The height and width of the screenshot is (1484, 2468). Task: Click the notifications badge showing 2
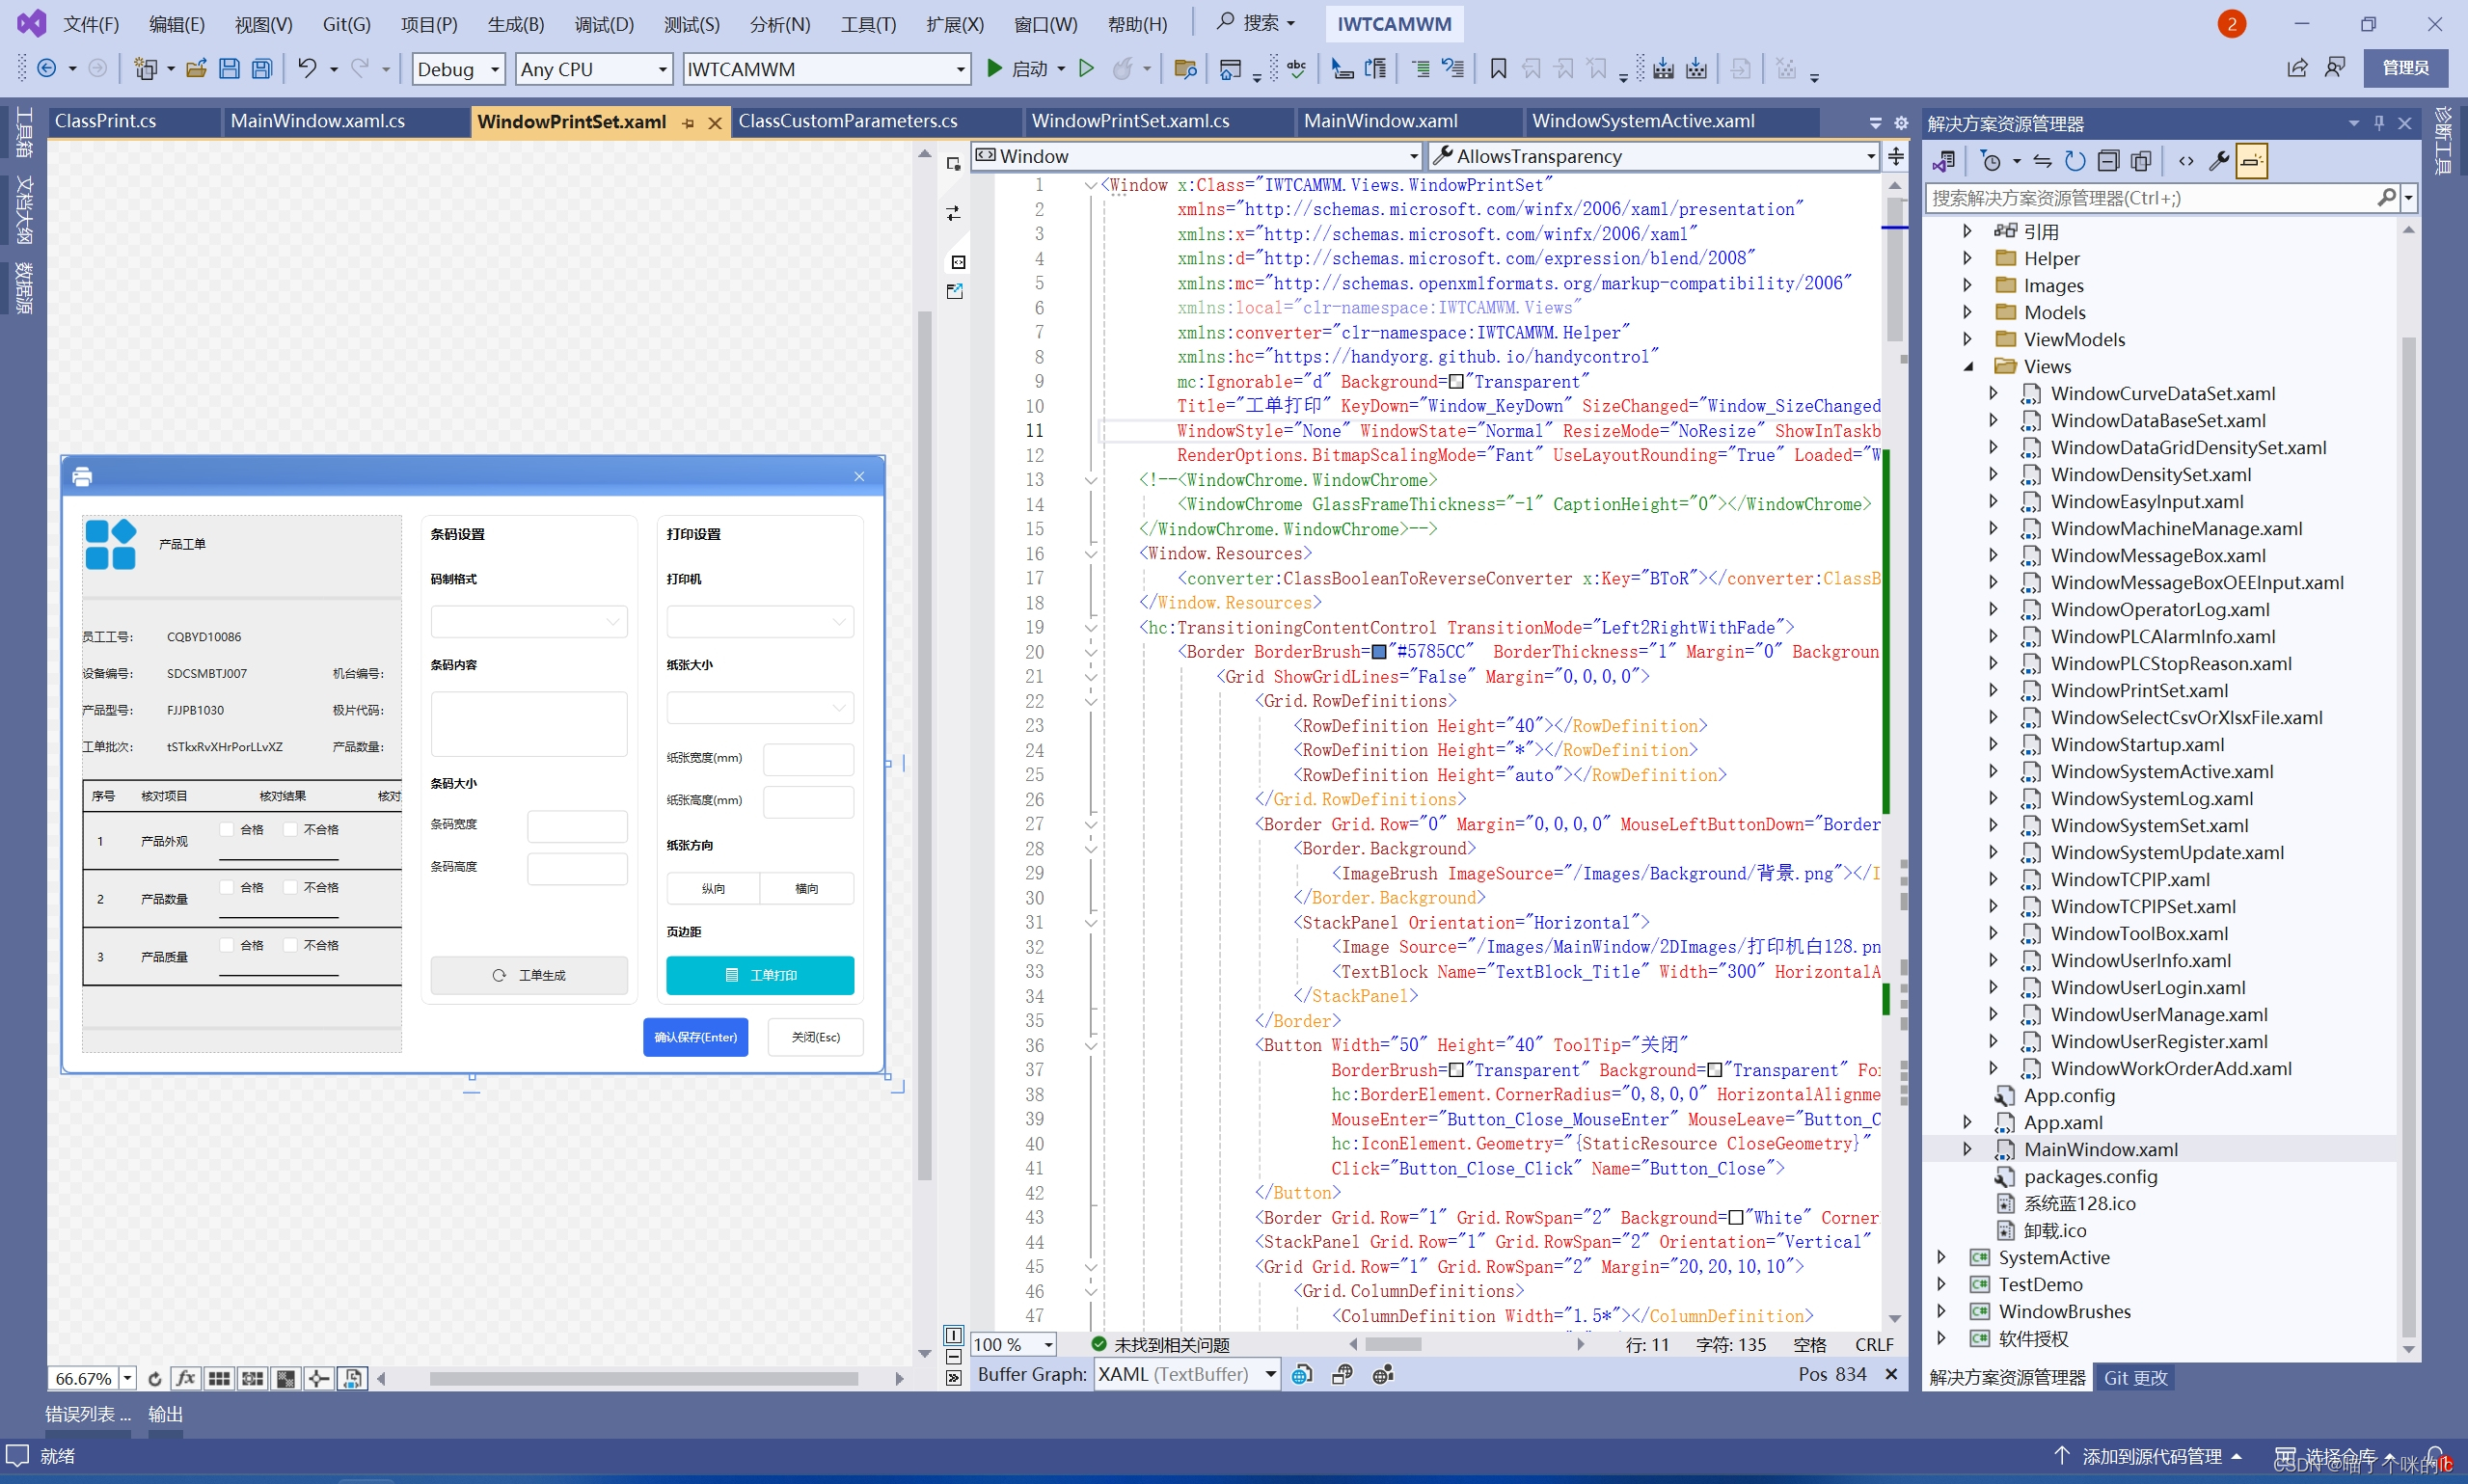[2231, 23]
